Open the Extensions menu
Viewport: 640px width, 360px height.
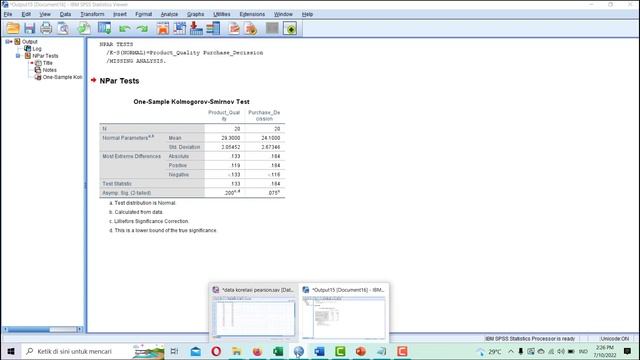point(252,14)
